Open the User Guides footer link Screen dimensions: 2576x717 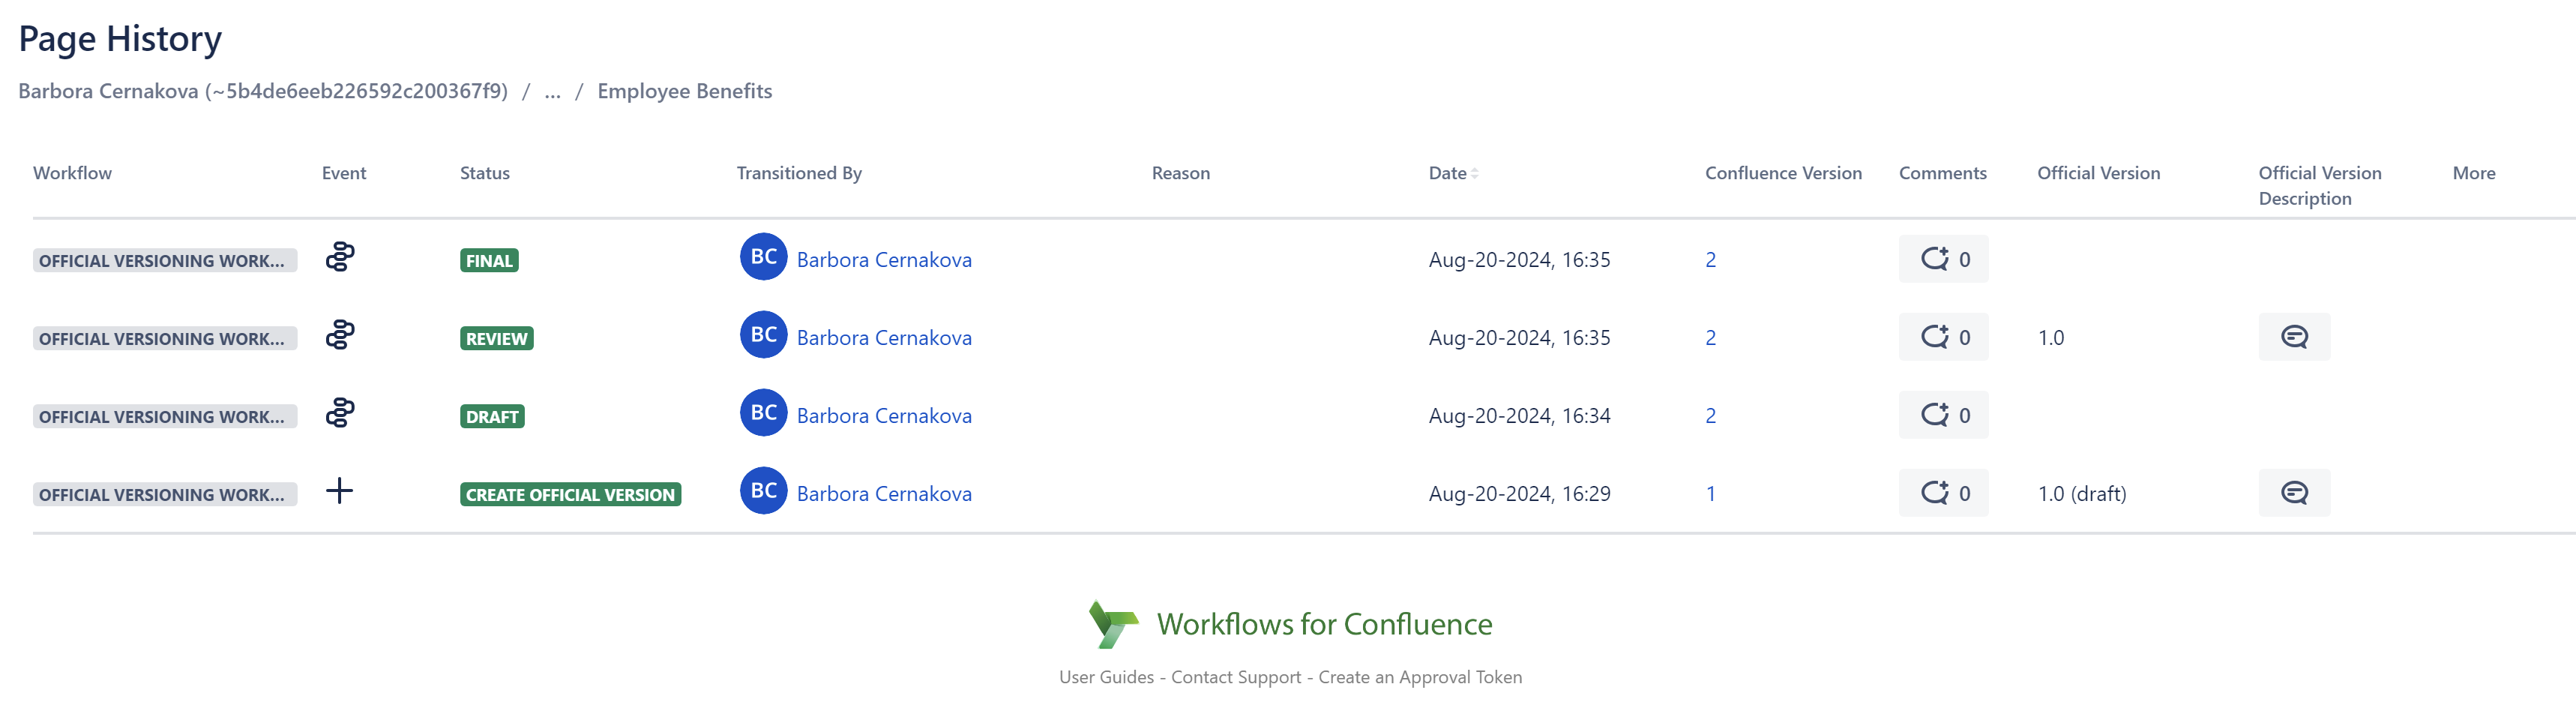tap(1106, 677)
